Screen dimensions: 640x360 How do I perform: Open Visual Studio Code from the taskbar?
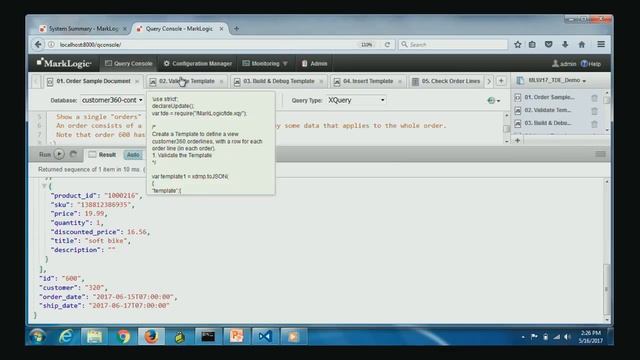click(264, 336)
